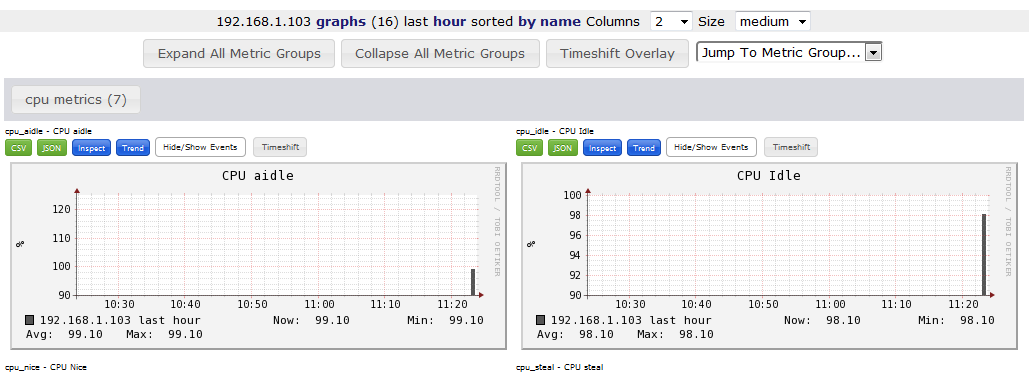Open the CPU Idle graph image
The height and width of the screenshot is (373, 1029).
[769, 256]
